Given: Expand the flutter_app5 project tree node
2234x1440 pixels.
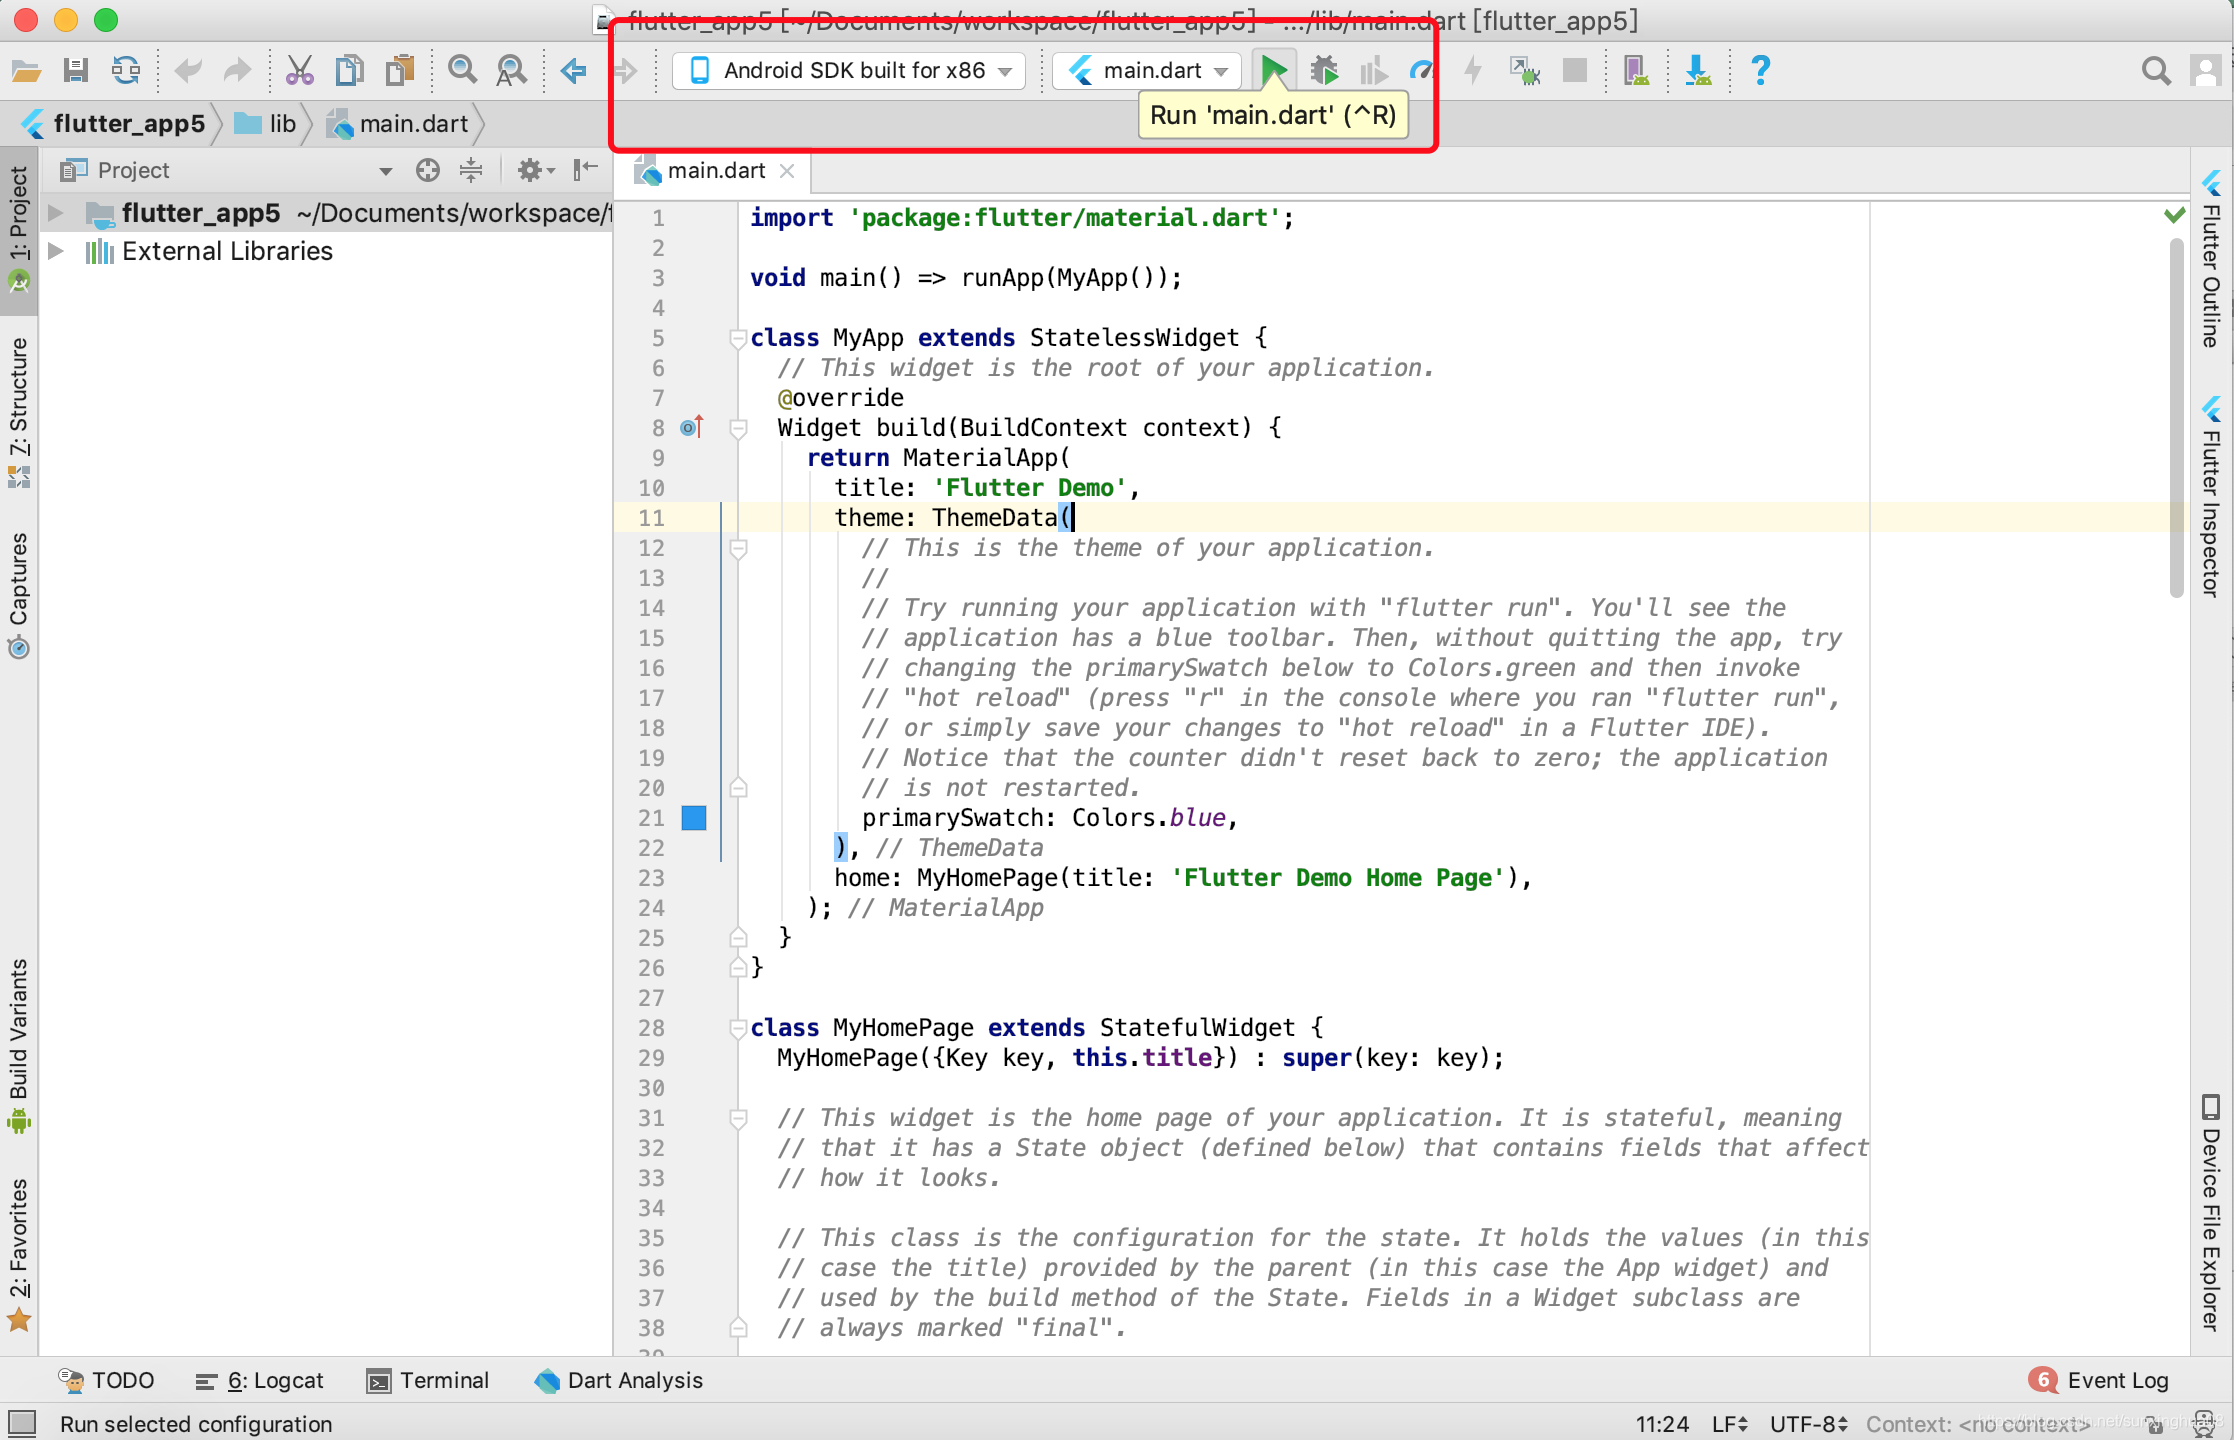Looking at the screenshot, I should 56,213.
